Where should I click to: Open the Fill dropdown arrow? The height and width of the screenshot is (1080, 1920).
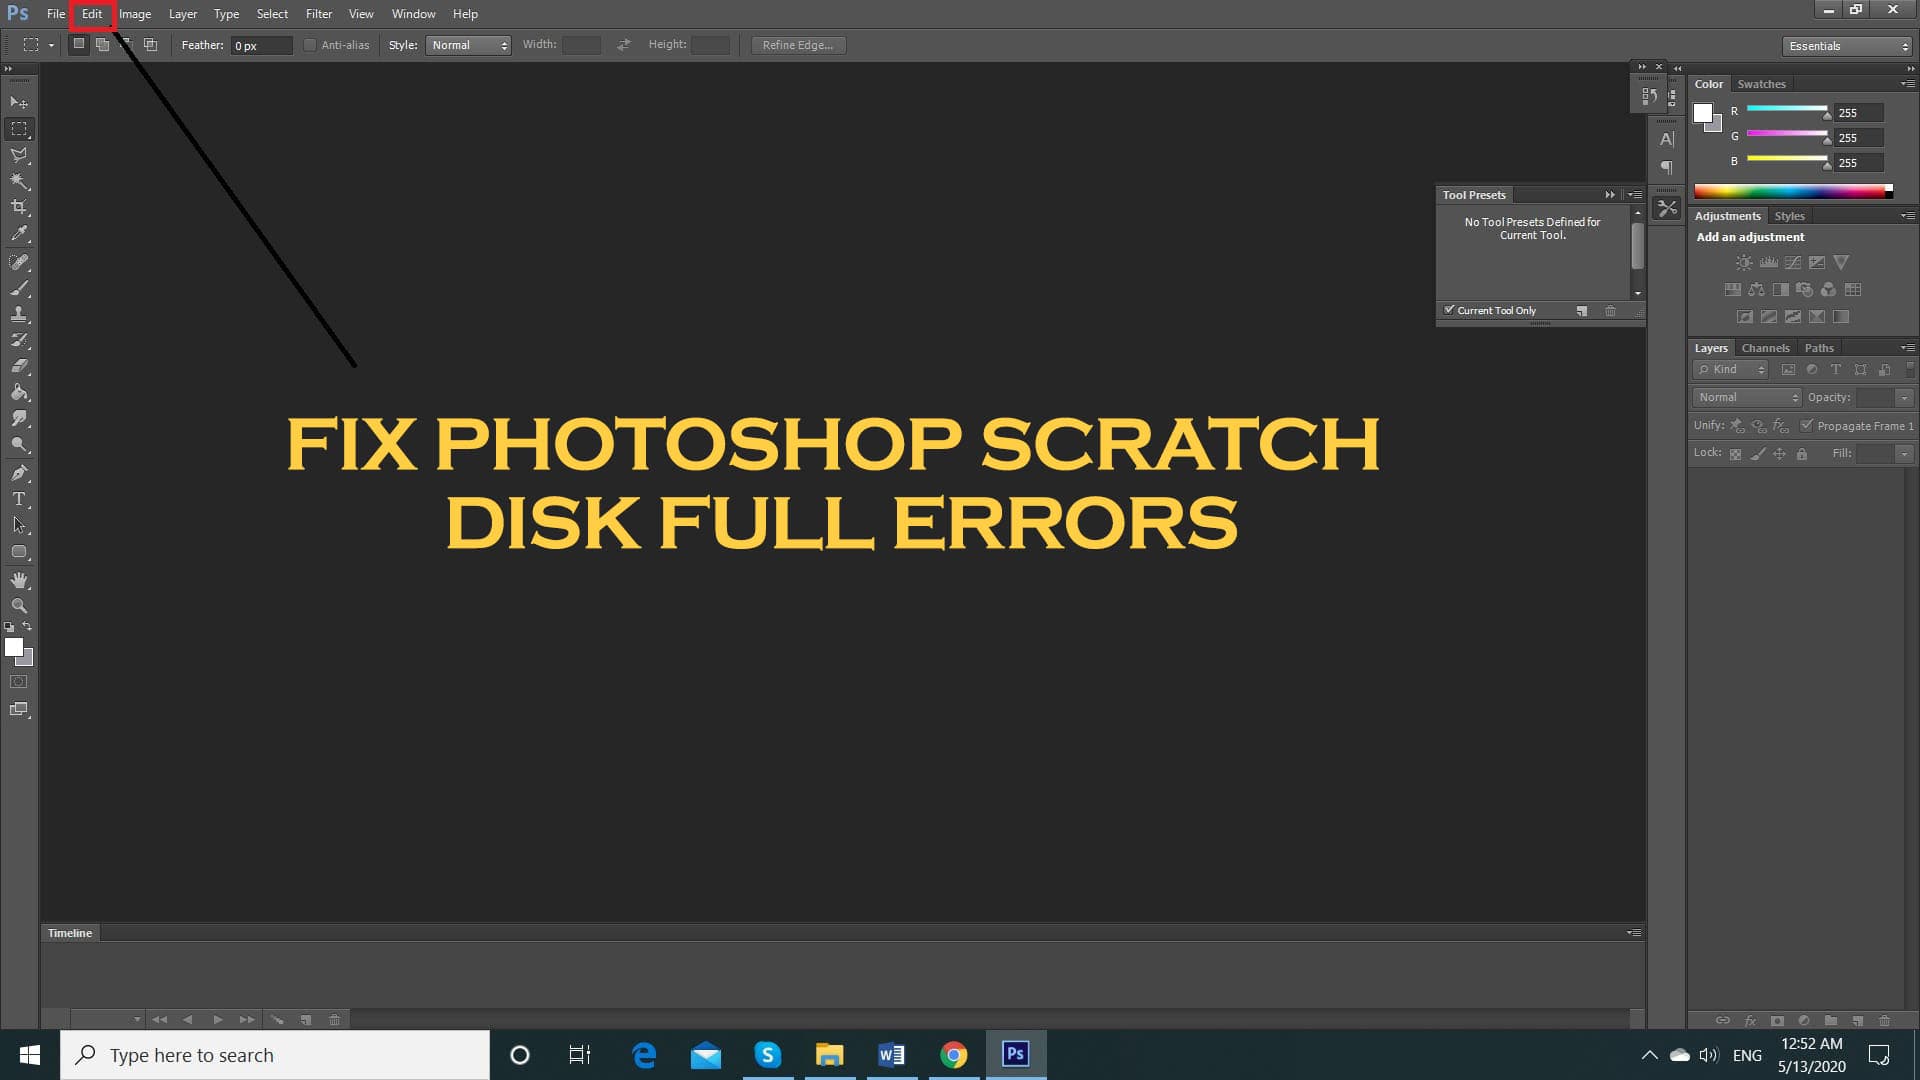1904,454
